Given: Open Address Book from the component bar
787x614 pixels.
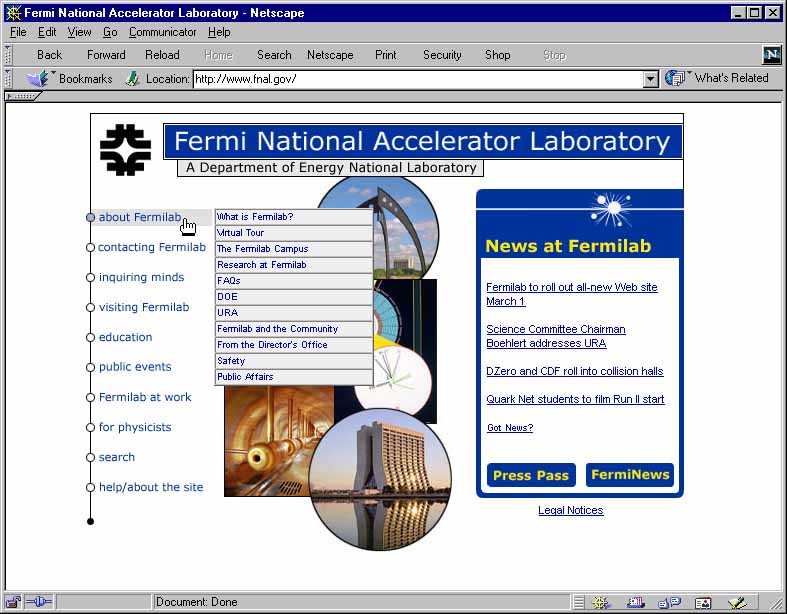Looking at the screenshot, I should (703, 602).
